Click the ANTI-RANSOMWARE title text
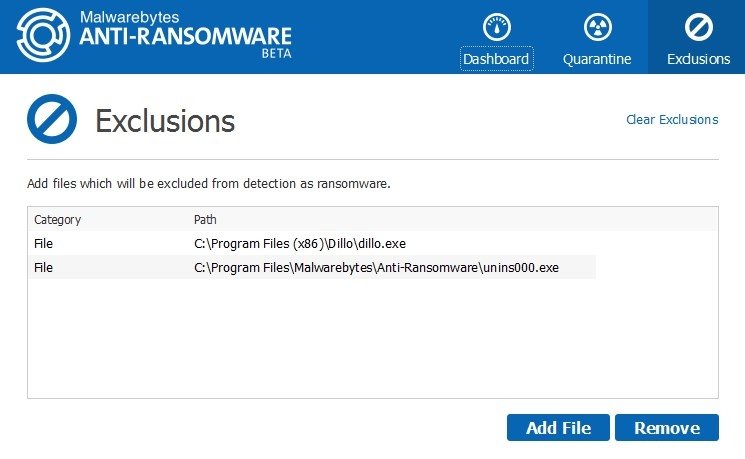This screenshot has width=745, height=459. [185, 36]
